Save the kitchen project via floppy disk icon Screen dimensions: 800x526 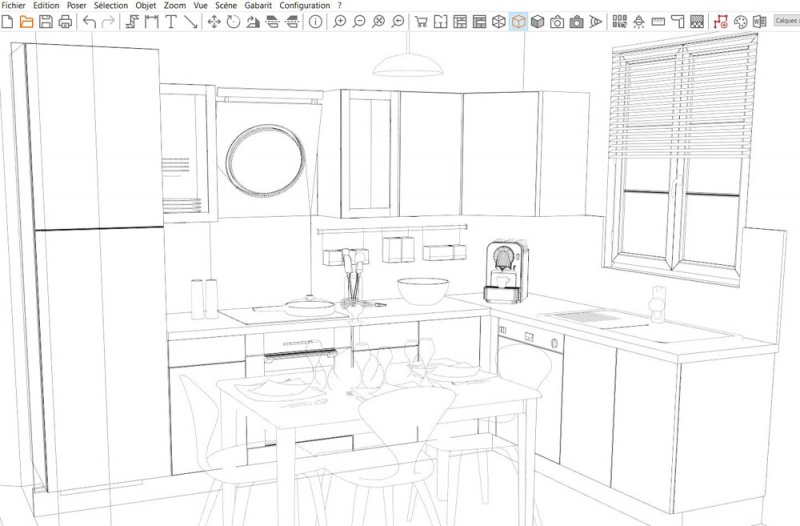pyautogui.click(x=46, y=21)
